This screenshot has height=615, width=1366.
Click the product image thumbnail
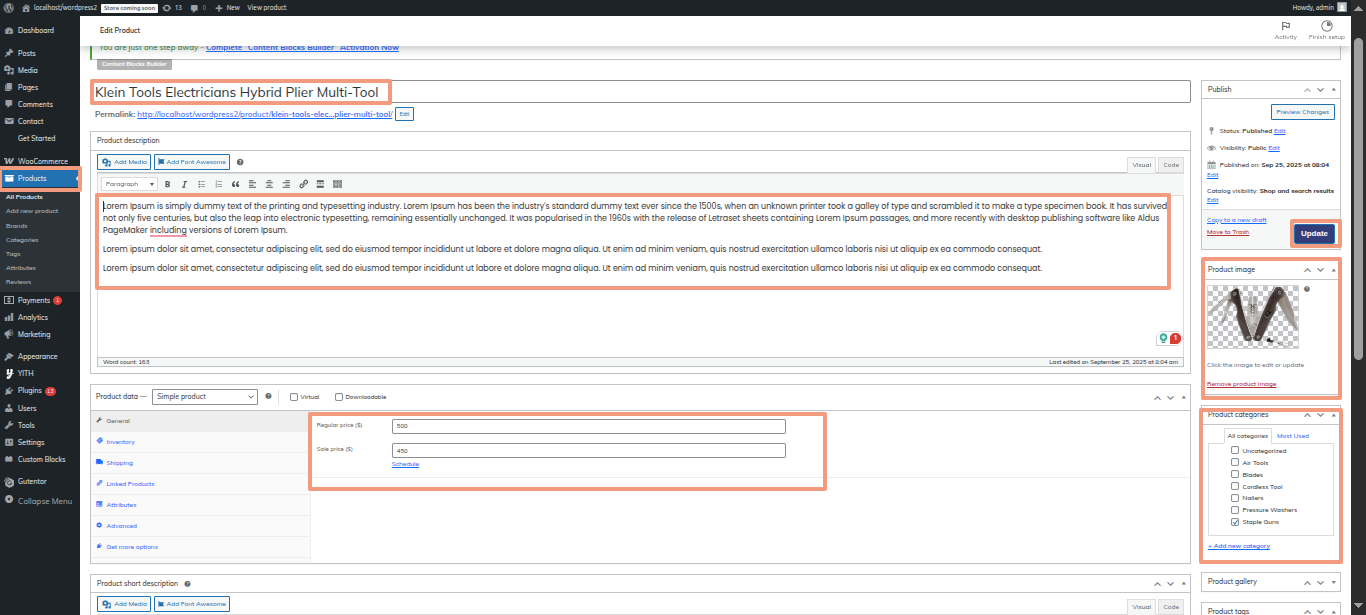point(1253,317)
